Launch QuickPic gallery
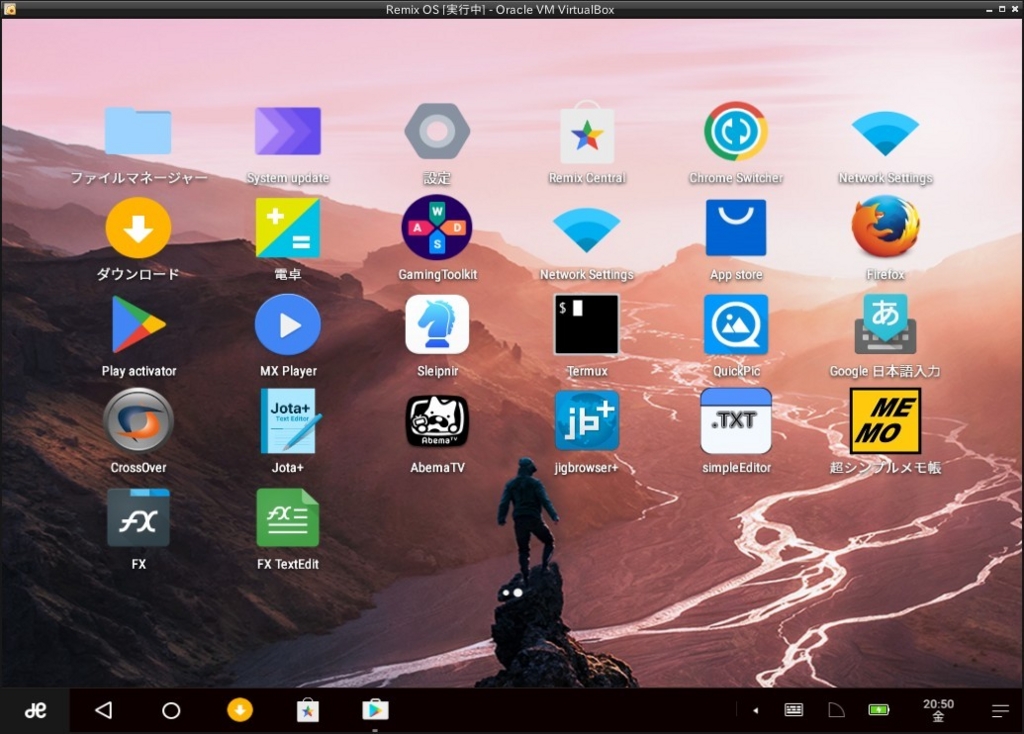Image resolution: width=1024 pixels, height=734 pixels. point(736,325)
